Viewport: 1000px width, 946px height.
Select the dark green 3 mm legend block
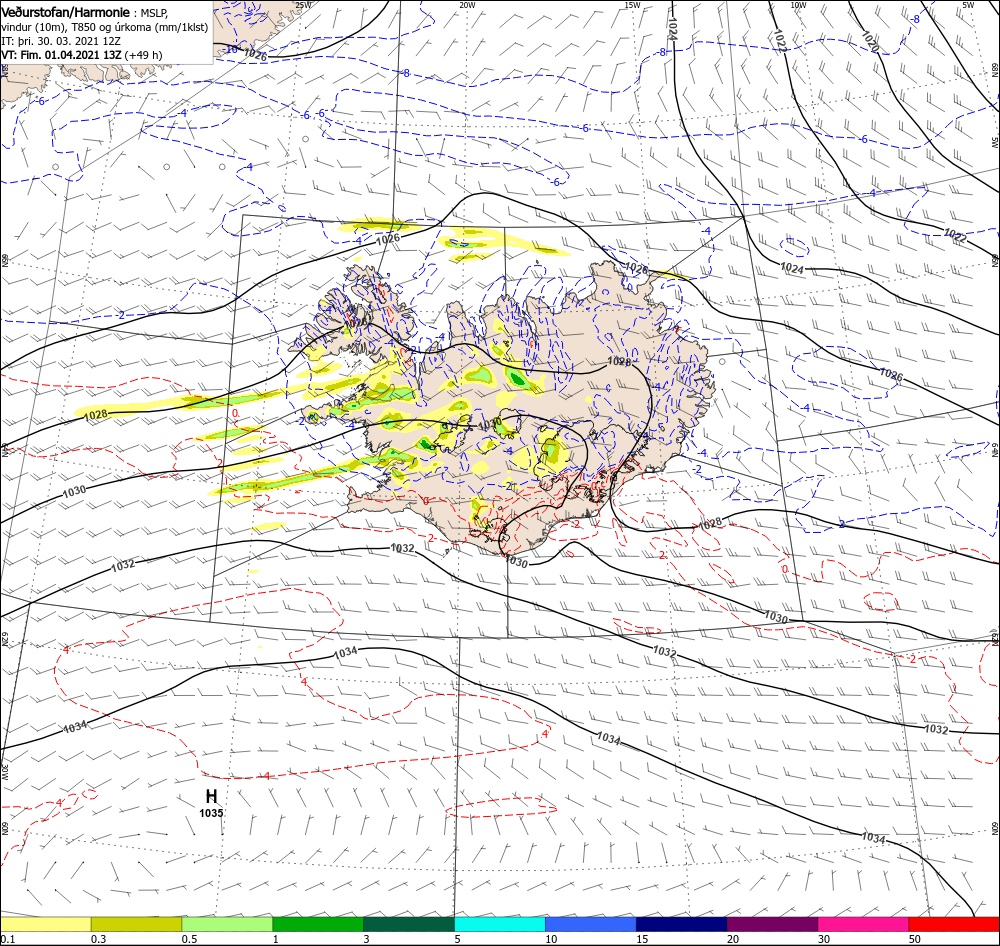point(409,924)
